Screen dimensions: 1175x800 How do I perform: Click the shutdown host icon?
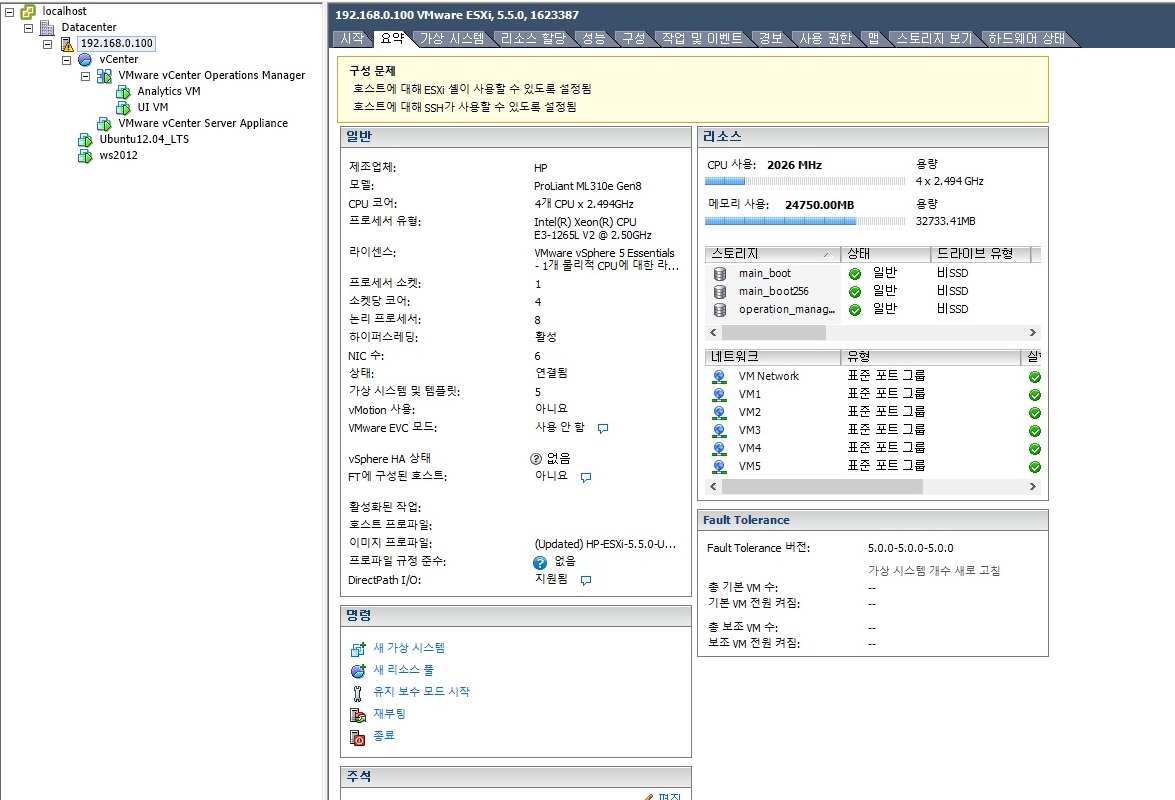pyautogui.click(x=358, y=737)
